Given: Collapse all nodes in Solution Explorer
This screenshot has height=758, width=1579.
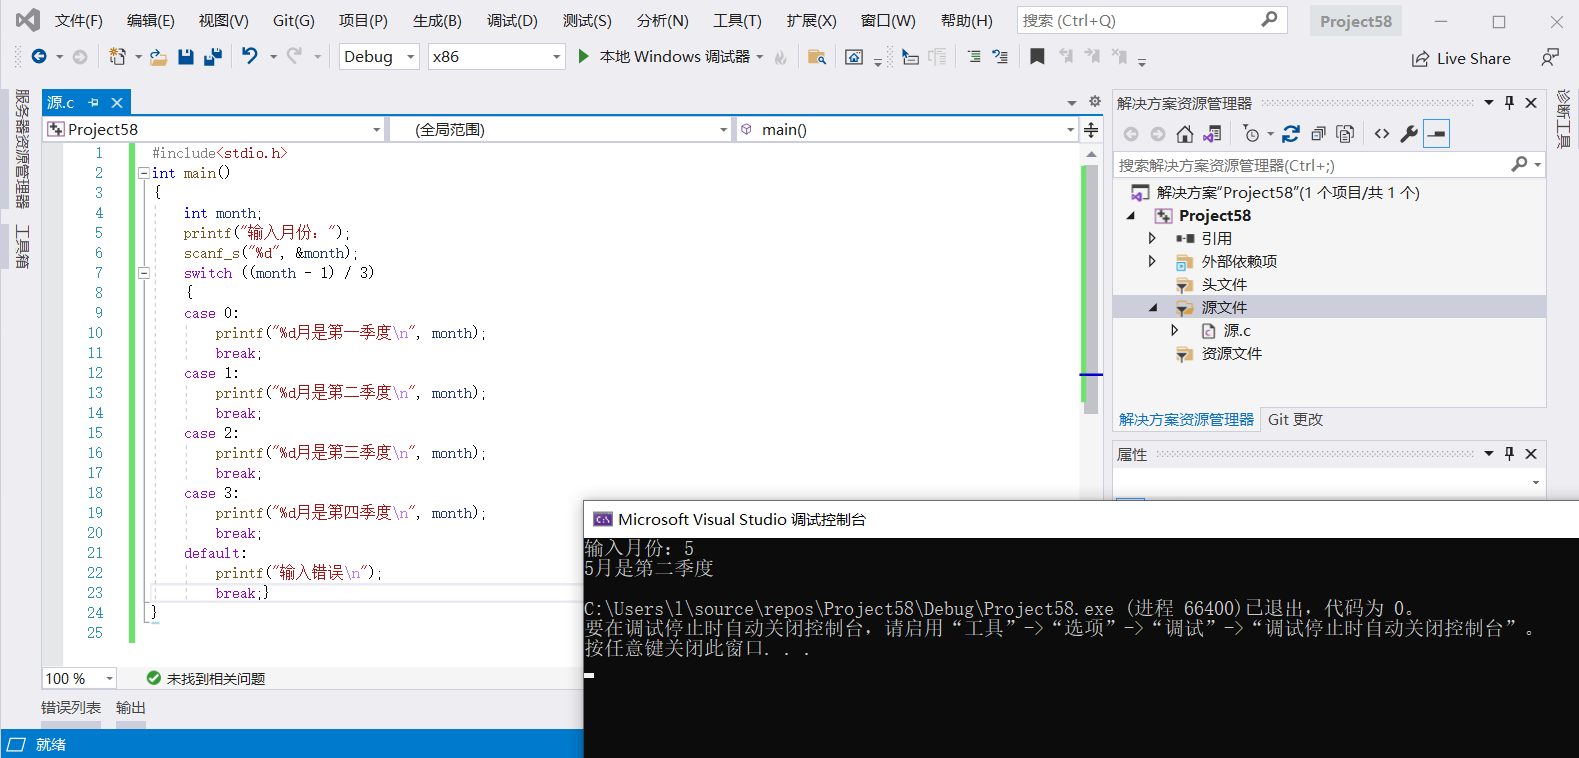Looking at the screenshot, I should (1318, 134).
